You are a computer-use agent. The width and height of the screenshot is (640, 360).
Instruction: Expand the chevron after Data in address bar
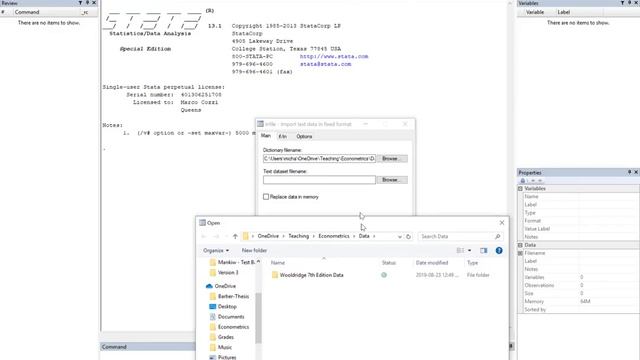pos(374,236)
